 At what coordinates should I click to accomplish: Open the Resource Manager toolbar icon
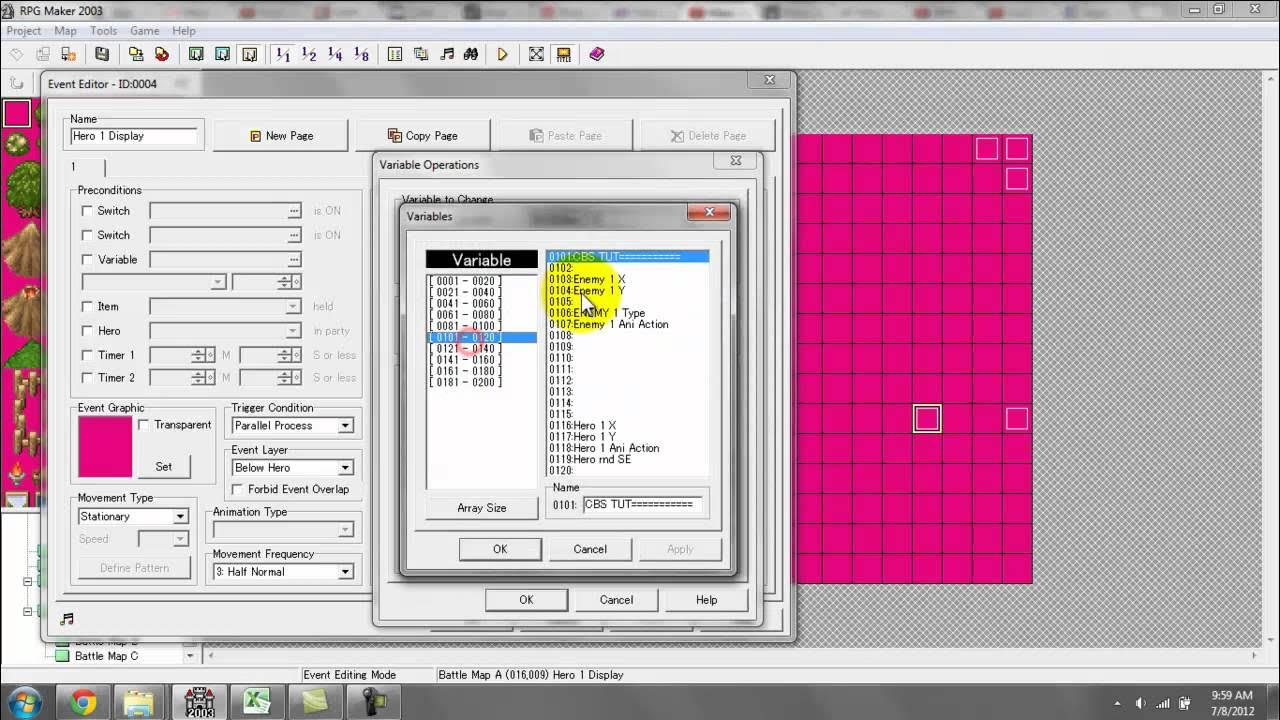pos(421,54)
